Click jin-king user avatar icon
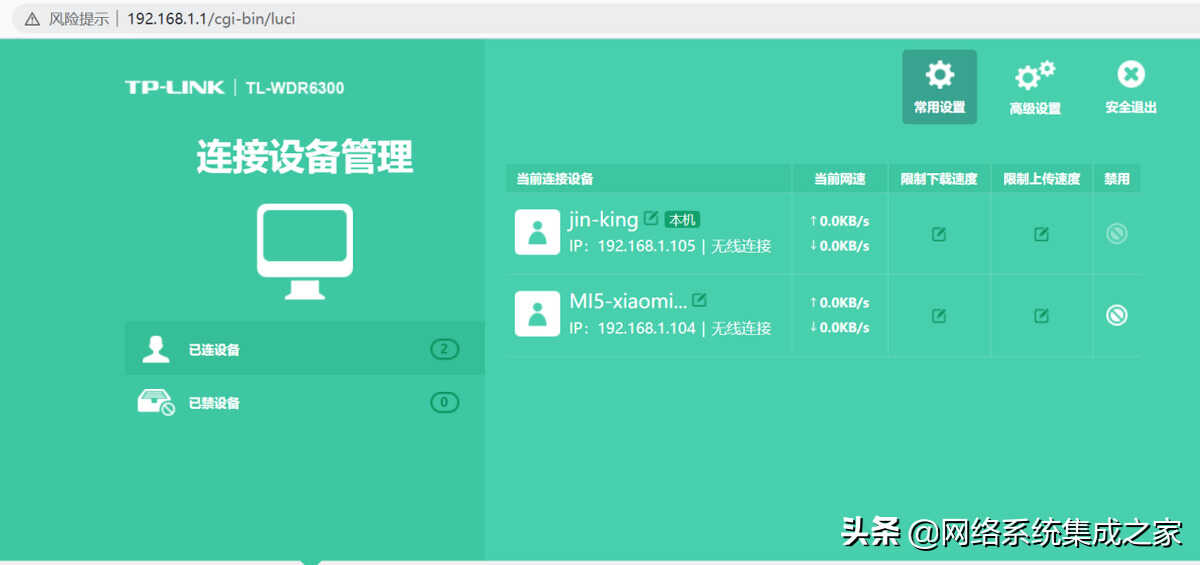 point(537,232)
